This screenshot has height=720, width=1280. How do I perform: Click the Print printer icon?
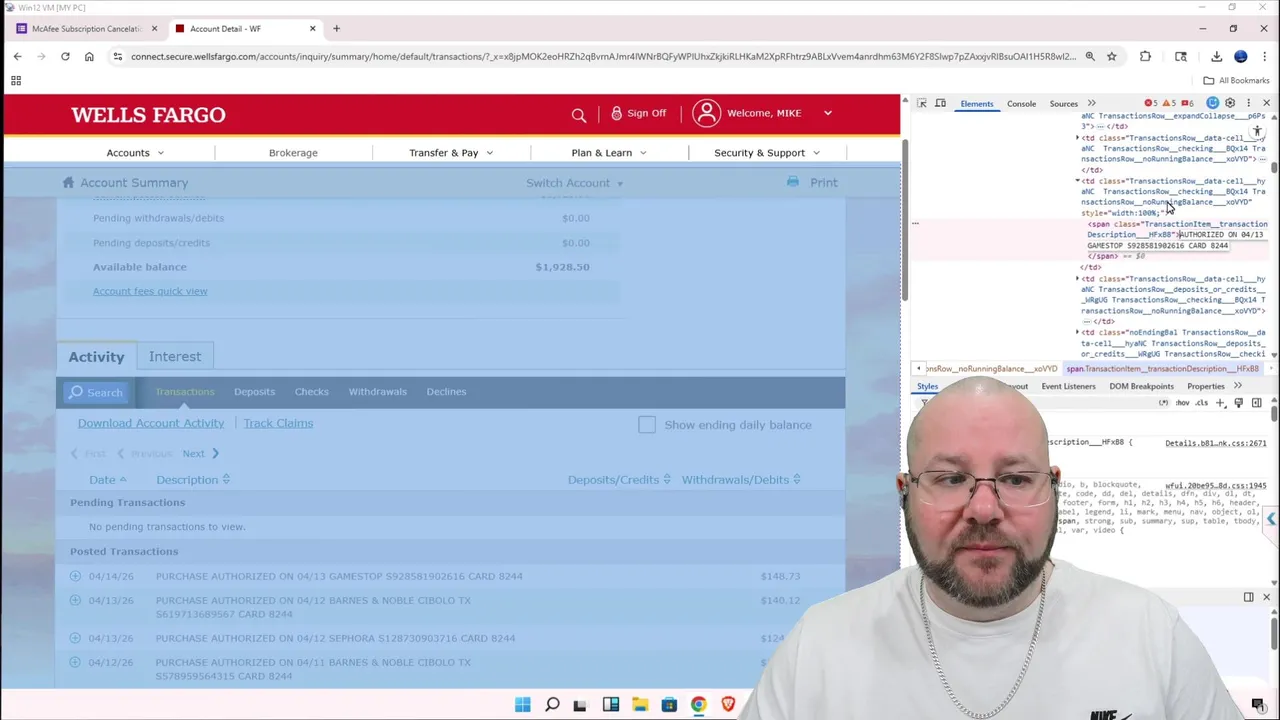pyautogui.click(x=792, y=182)
